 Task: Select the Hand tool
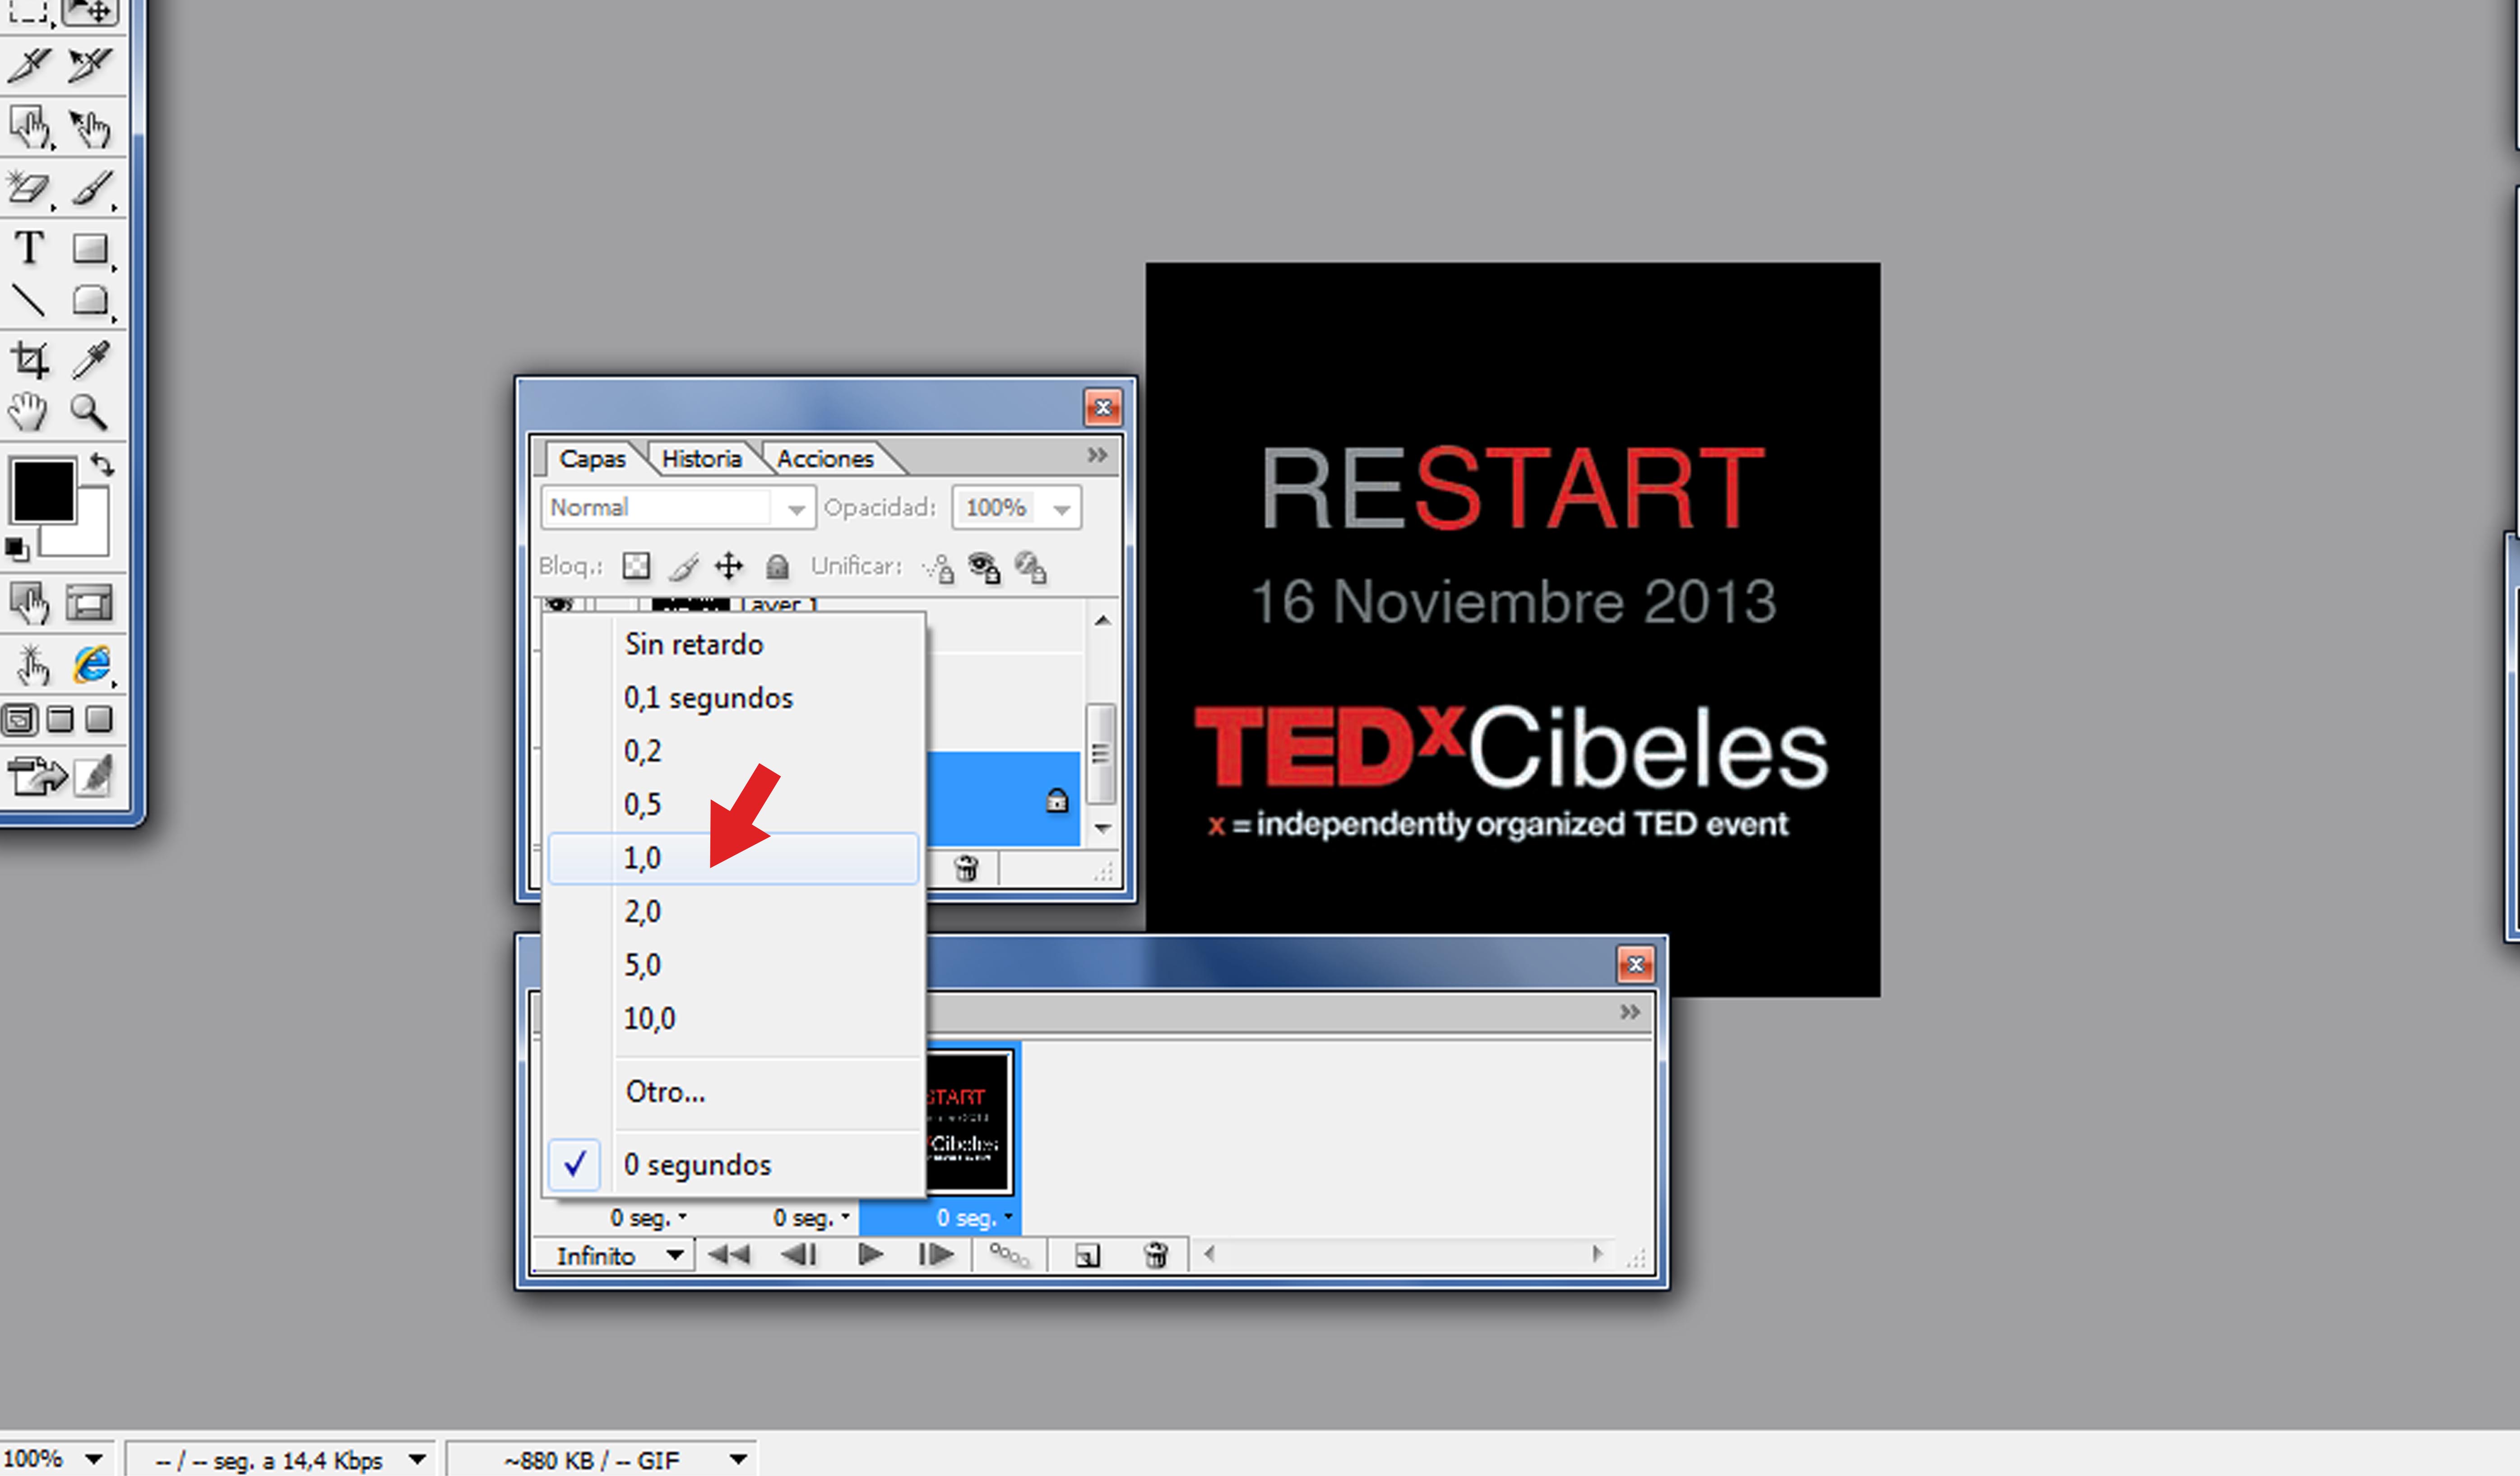[x=28, y=411]
